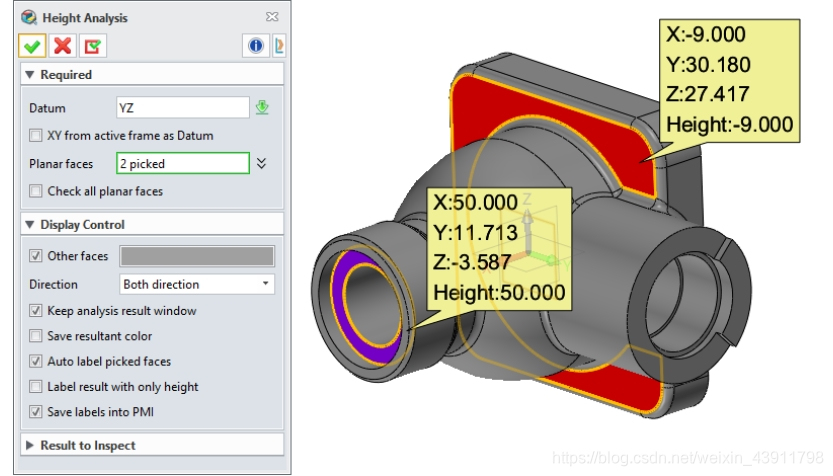This screenshot has height=476, width=833.
Task: Collapse the Required section
Action: pyautogui.click(x=30, y=75)
